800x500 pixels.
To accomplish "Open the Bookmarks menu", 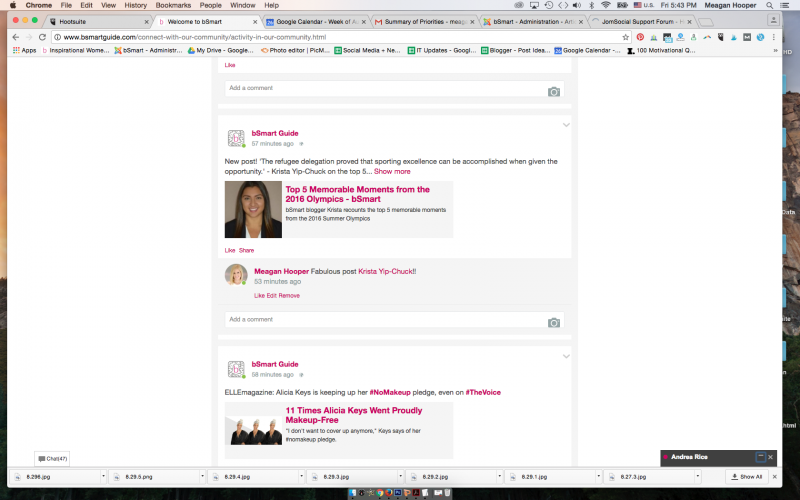I will (173, 5).
